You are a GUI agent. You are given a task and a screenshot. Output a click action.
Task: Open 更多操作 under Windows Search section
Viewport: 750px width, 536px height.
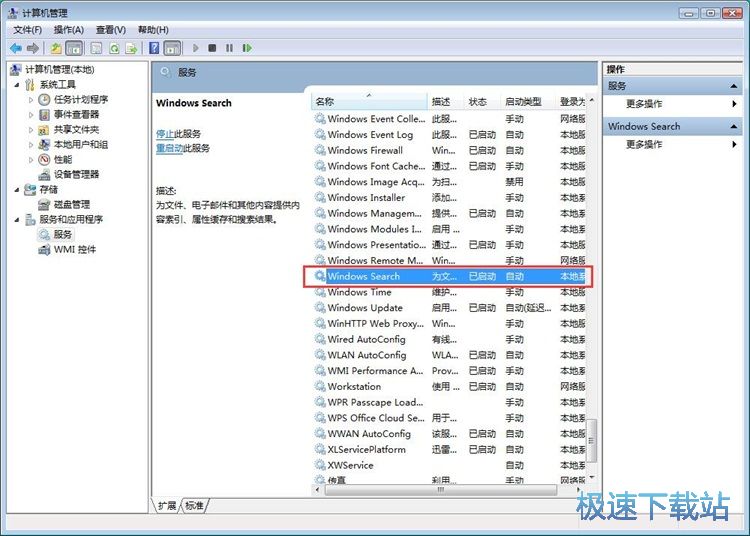(x=644, y=144)
